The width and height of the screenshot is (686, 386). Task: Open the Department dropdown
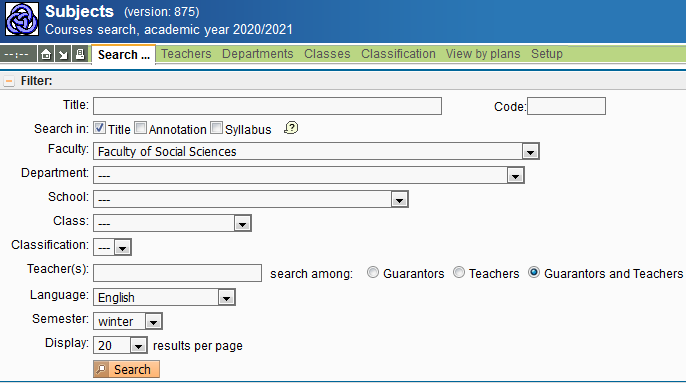click(309, 175)
